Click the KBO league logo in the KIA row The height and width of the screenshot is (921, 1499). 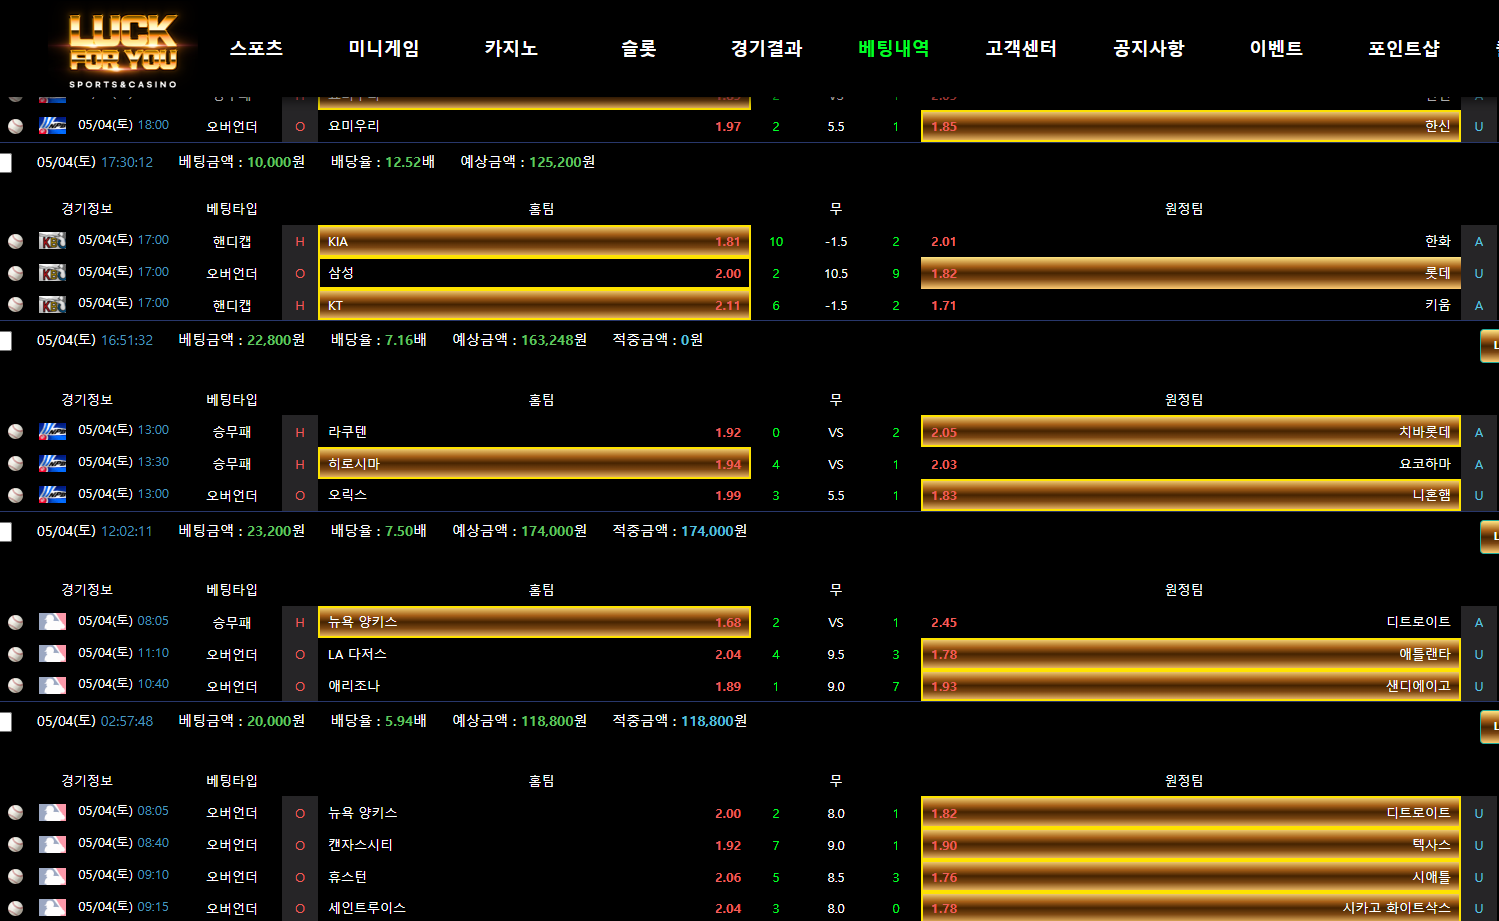click(x=52, y=241)
